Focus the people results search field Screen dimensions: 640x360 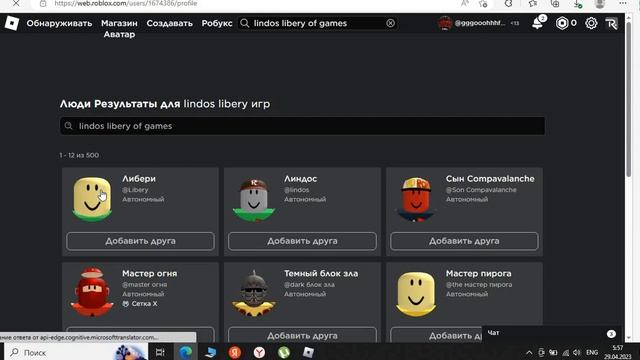tap(302, 126)
